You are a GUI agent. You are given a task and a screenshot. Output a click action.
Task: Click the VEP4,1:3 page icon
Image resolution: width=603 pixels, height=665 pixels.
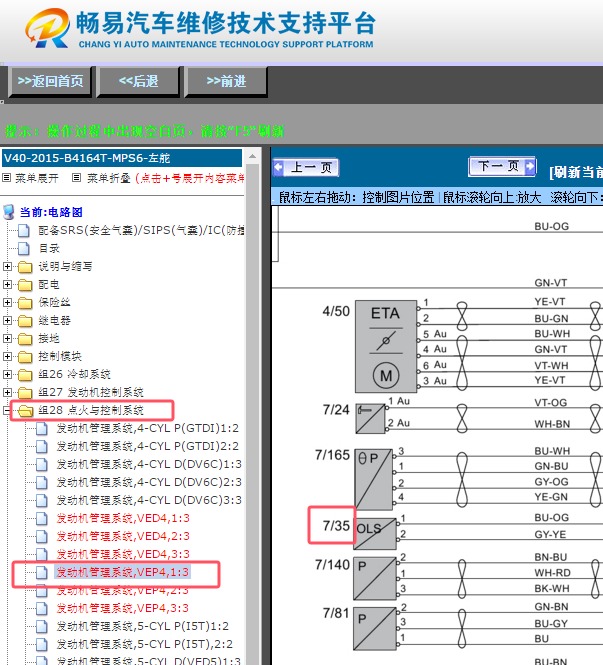point(42,572)
